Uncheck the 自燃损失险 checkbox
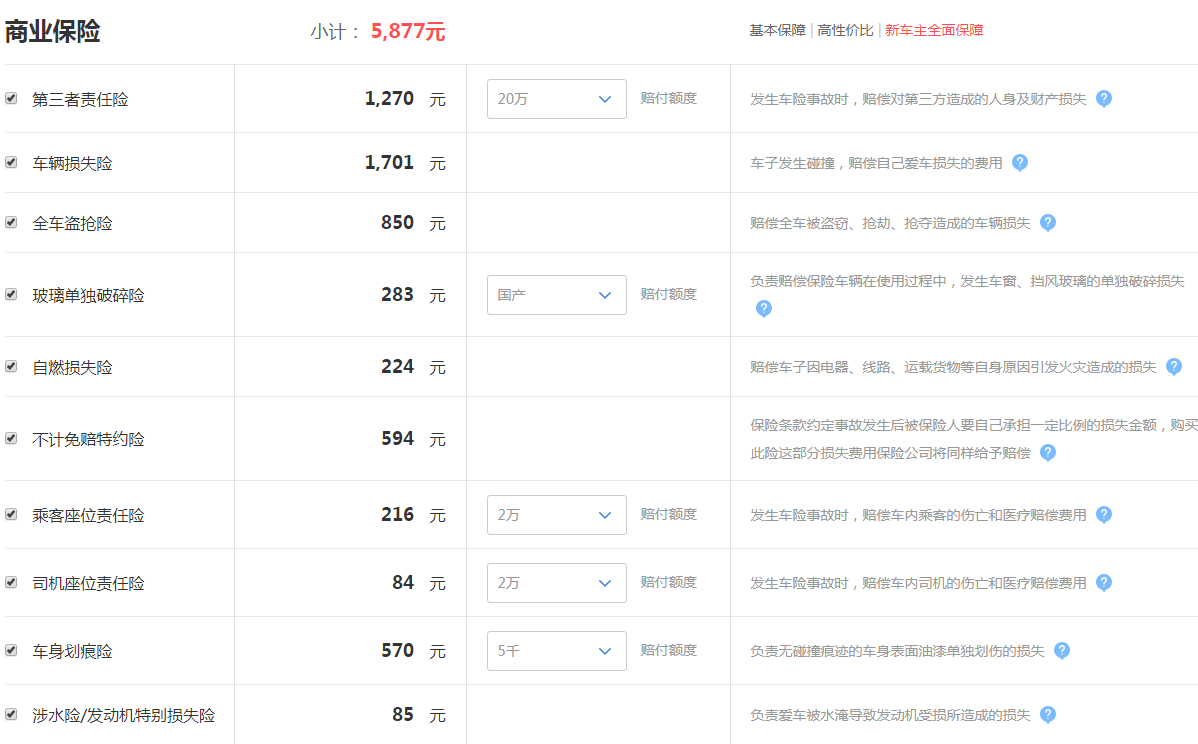The image size is (1198, 744). [11, 367]
